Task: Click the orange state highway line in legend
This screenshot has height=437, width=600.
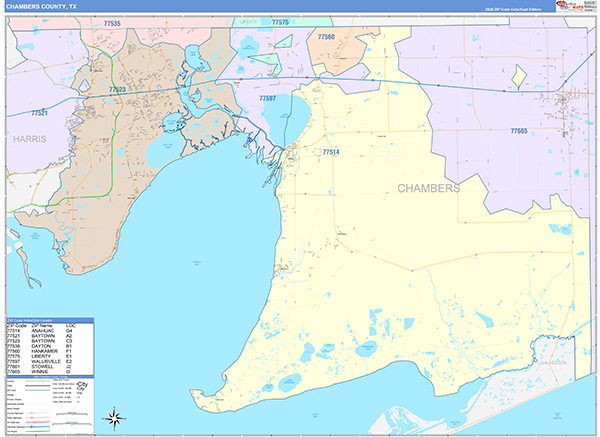Action: pyautogui.click(x=38, y=417)
